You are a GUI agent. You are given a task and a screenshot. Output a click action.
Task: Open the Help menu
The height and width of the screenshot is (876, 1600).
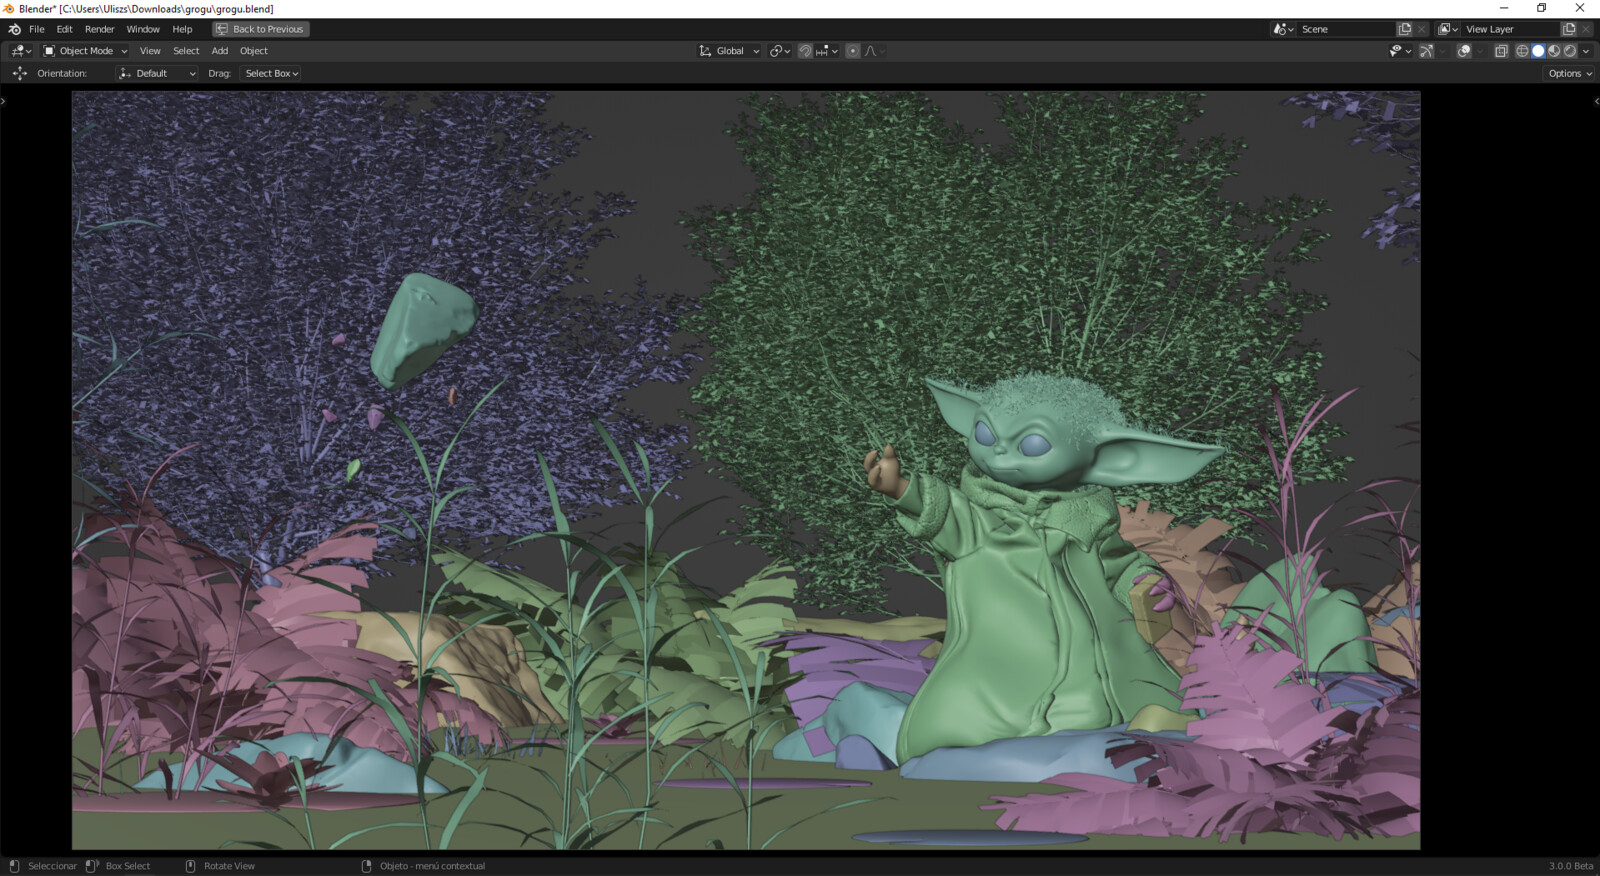pos(182,29)
